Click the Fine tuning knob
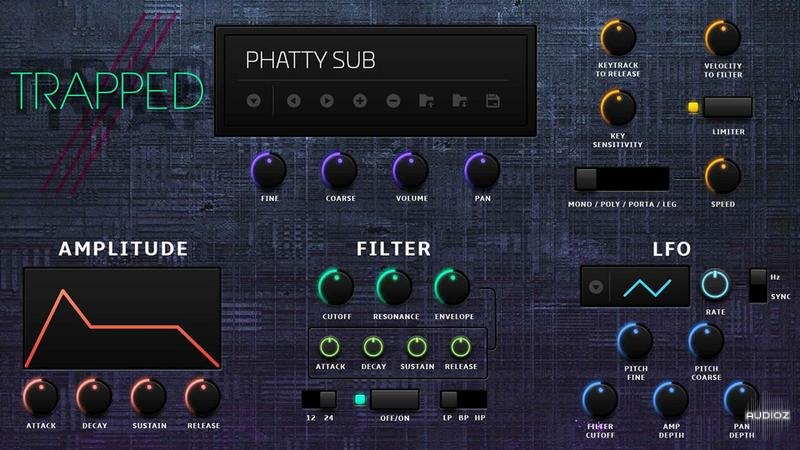The width and height of the screenshot is (800, 450). [269, 171]
